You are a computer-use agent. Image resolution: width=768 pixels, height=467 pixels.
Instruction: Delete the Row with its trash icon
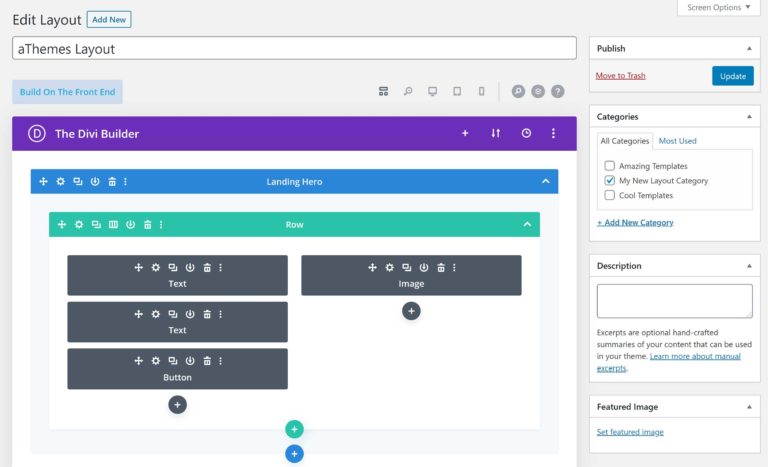(x=147, y=224)
